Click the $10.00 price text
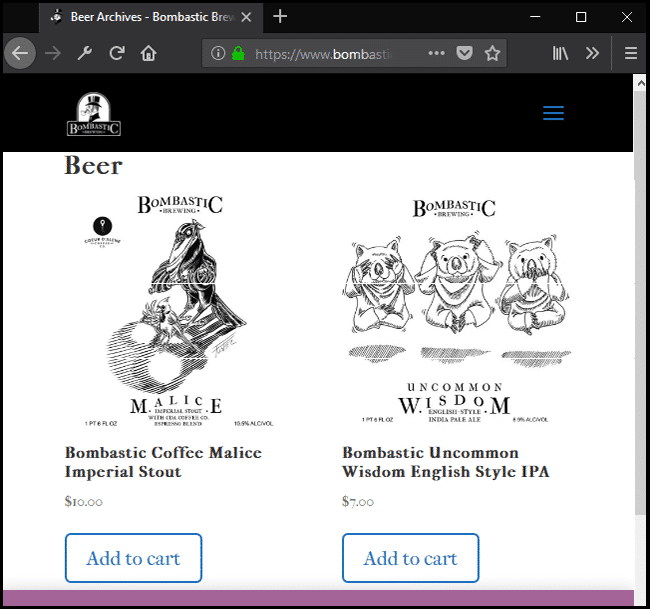 click(84, 502)
